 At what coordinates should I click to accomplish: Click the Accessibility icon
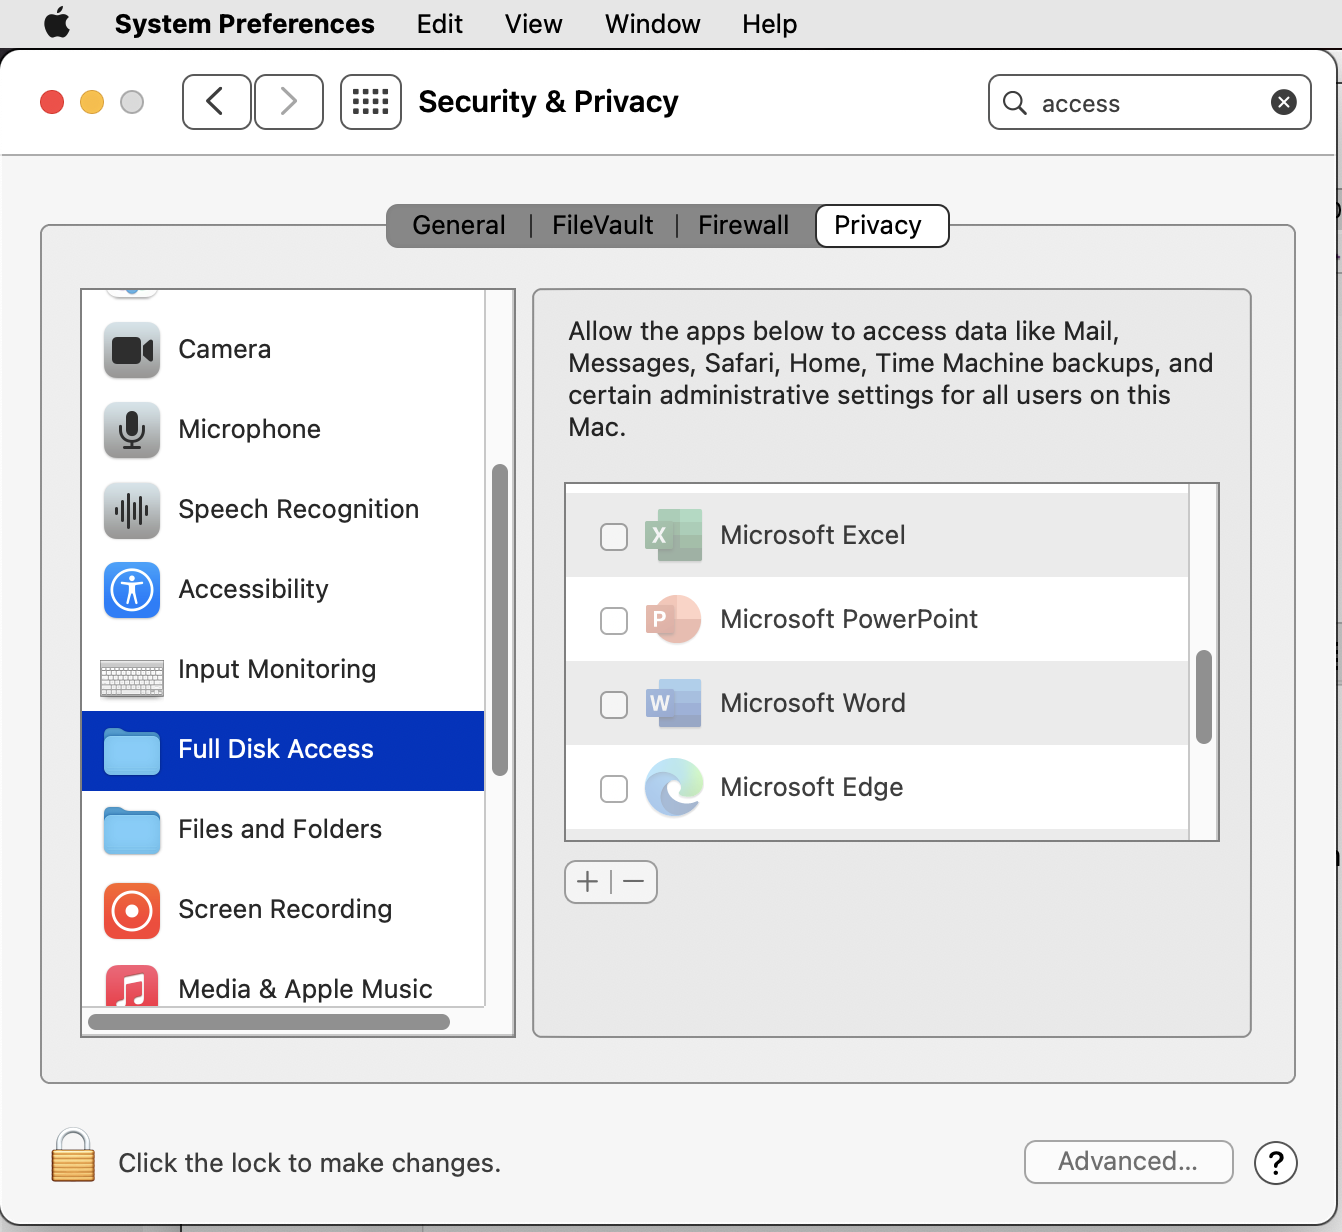coord(132,590)
